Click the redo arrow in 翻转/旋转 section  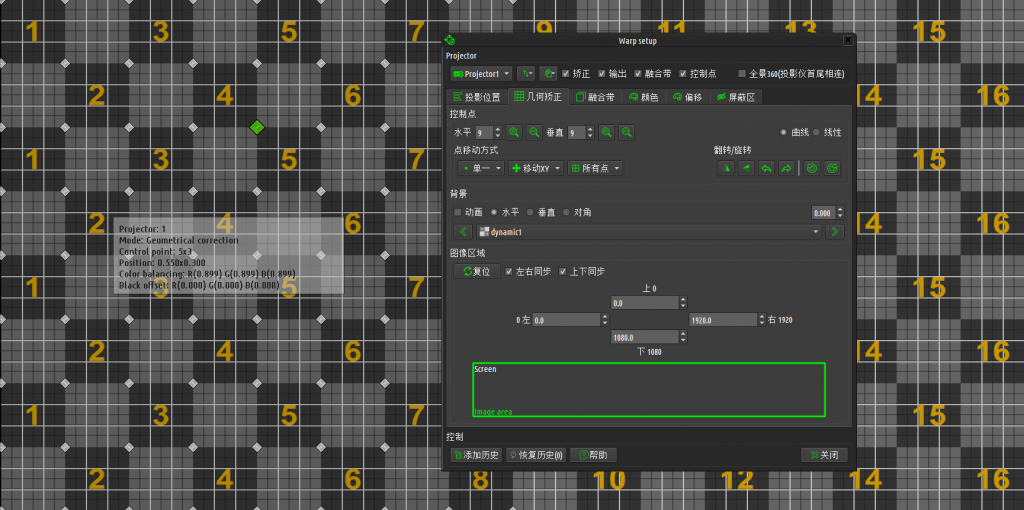pyautogui.click(x=786, y=168)
